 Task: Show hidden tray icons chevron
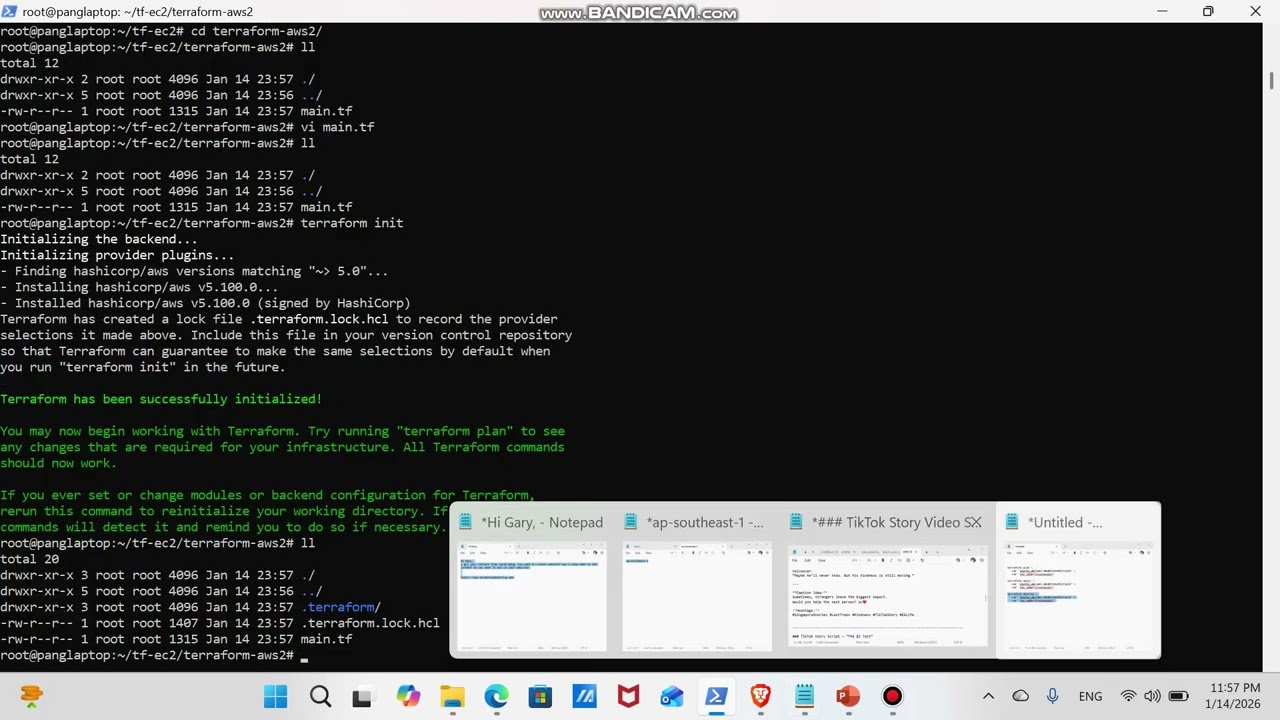[988, 696]
